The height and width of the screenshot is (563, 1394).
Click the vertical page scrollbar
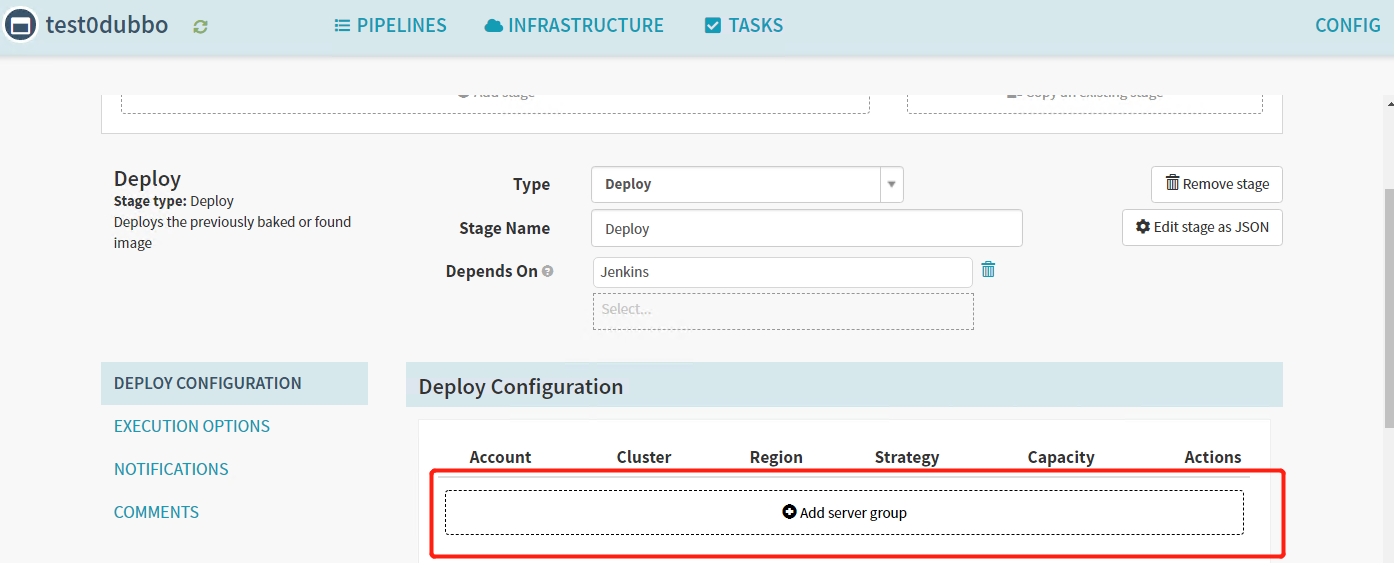(x=1387, y=300)
